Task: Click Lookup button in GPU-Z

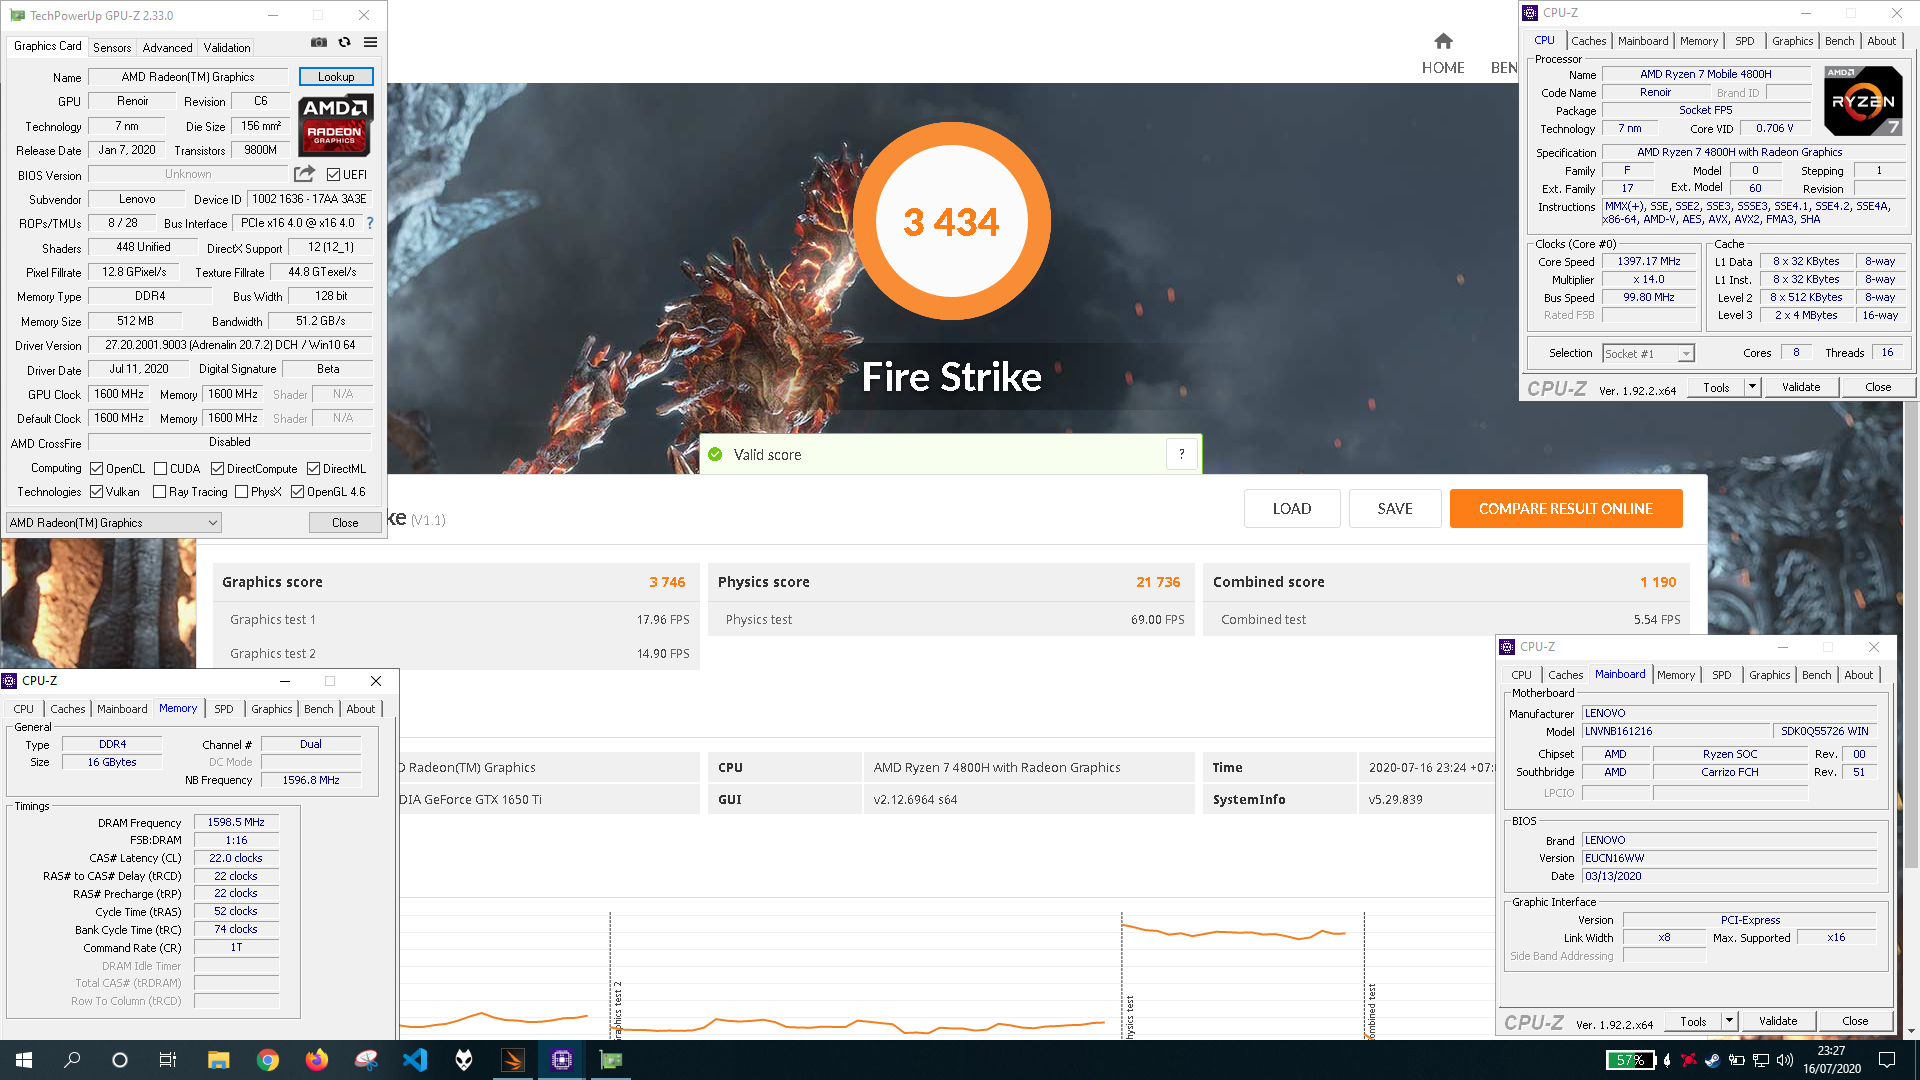Action: 336,77
